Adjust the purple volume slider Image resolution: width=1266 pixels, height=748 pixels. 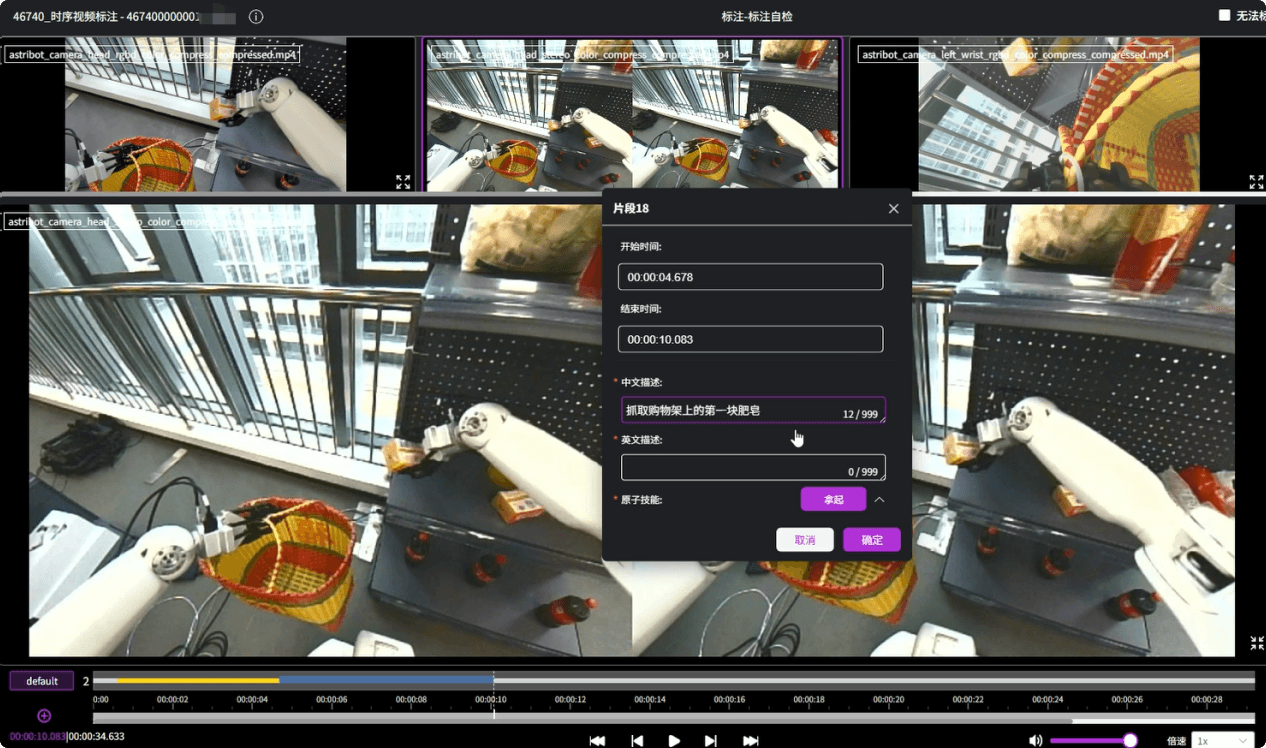pos(1094,741)
